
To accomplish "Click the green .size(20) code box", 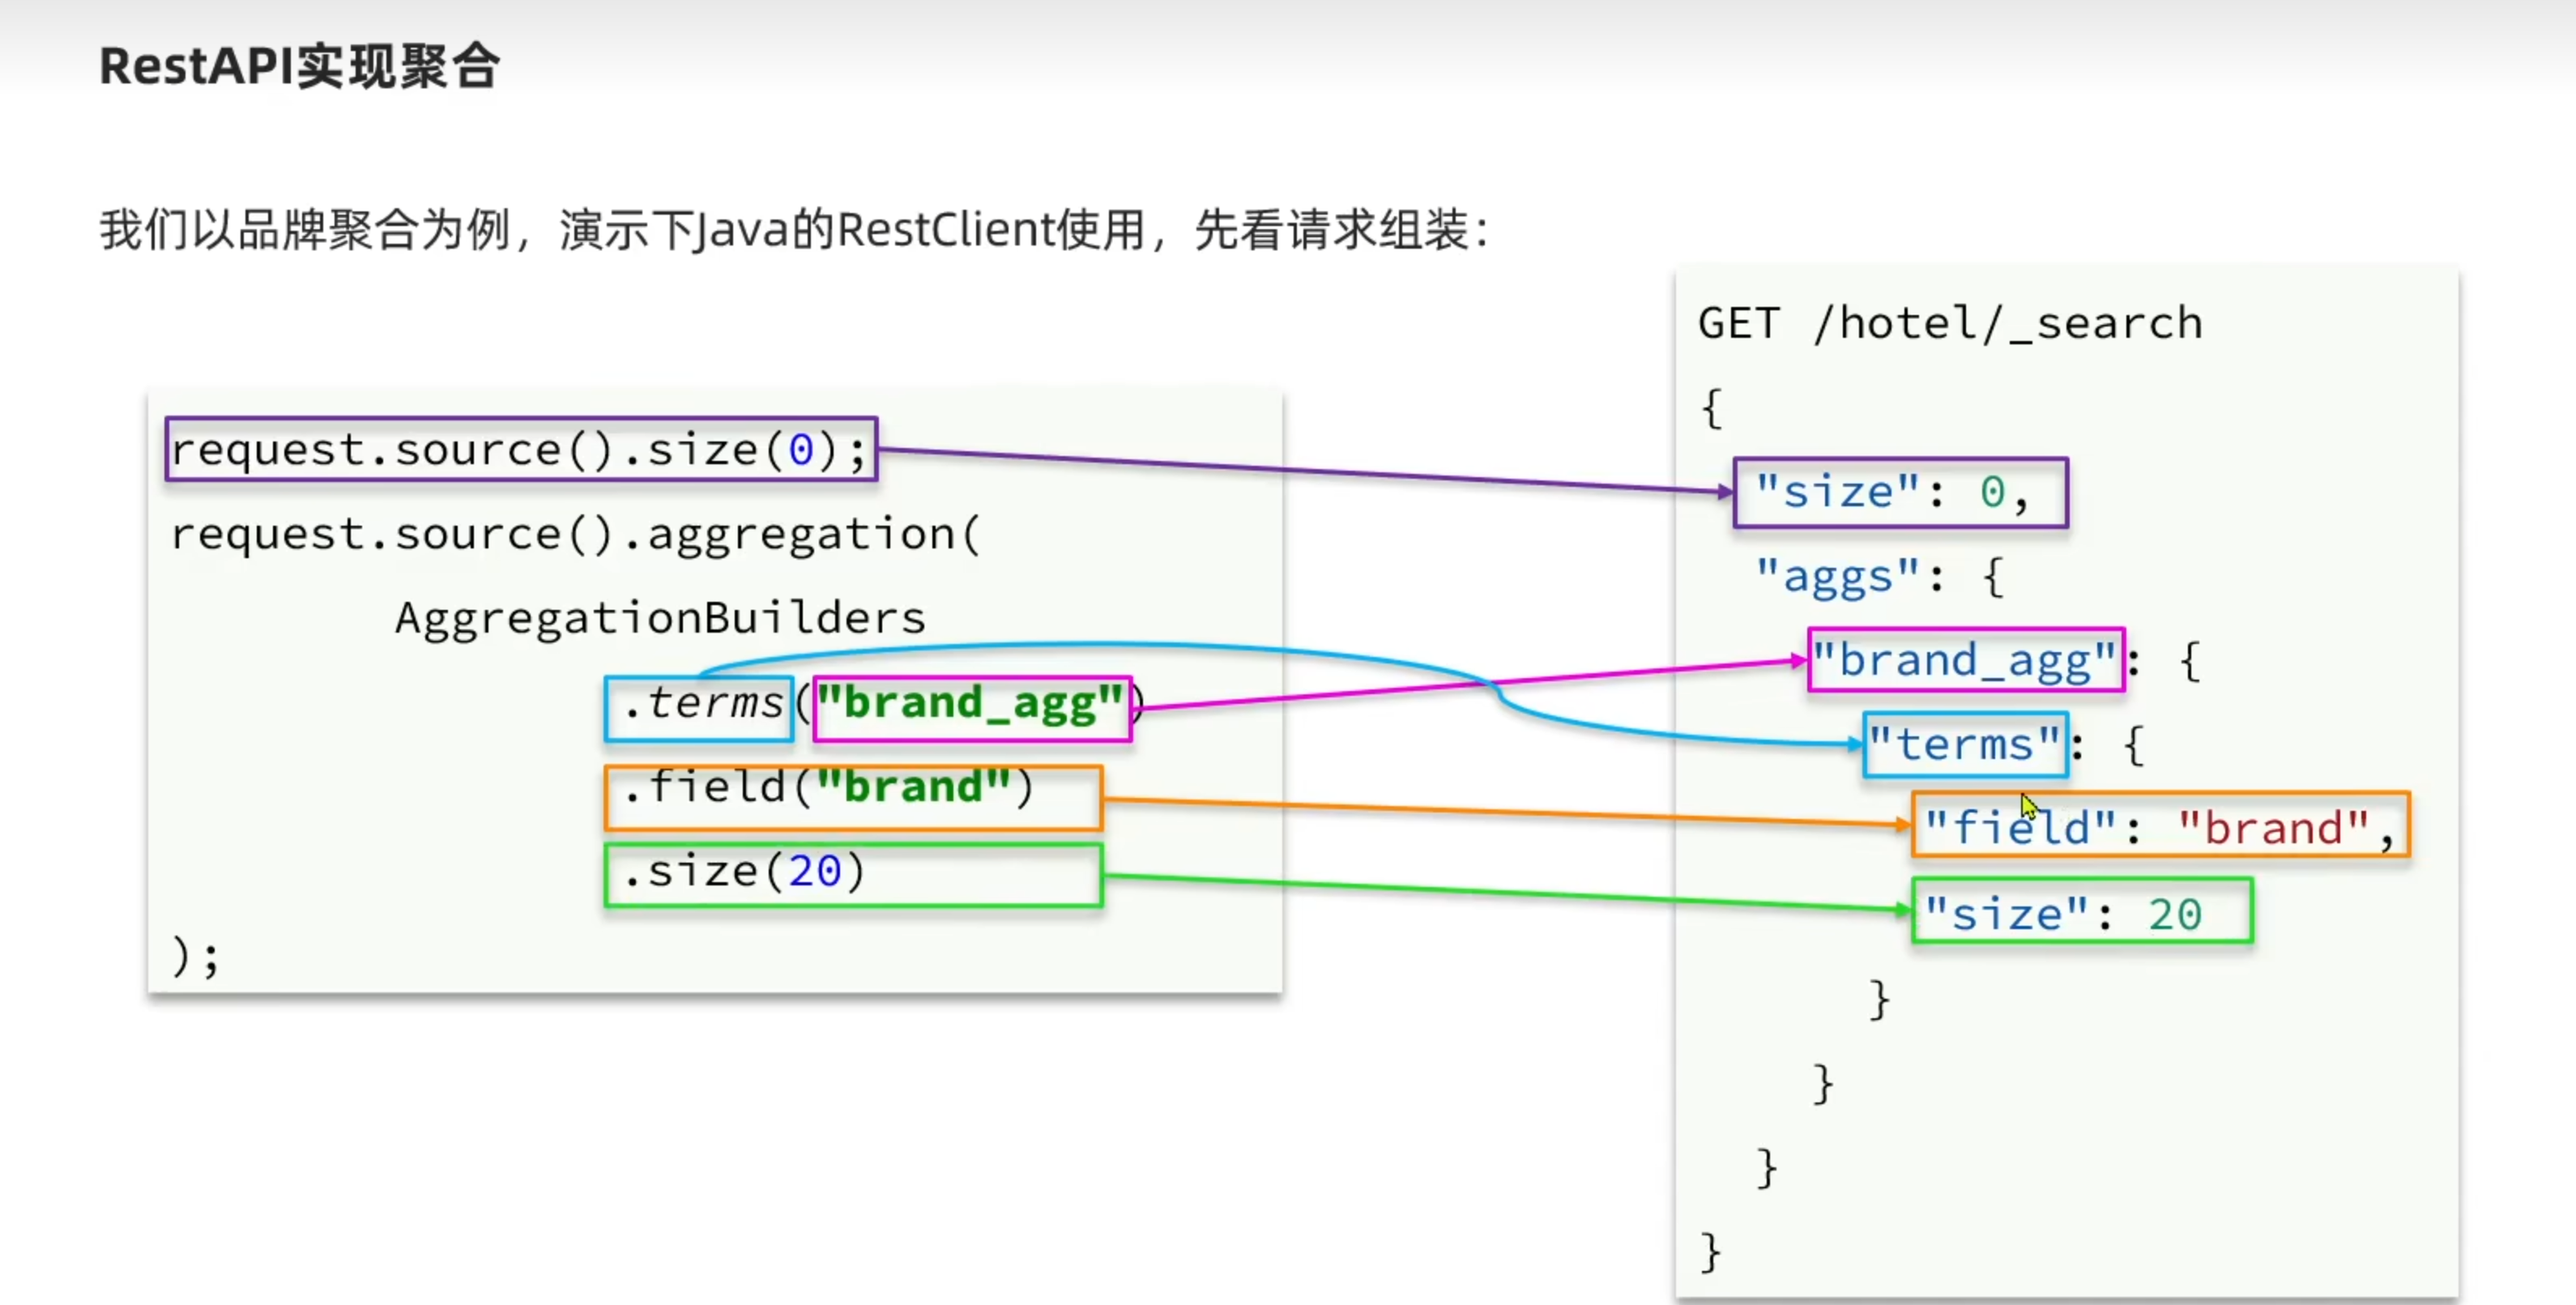I will 853,875.
